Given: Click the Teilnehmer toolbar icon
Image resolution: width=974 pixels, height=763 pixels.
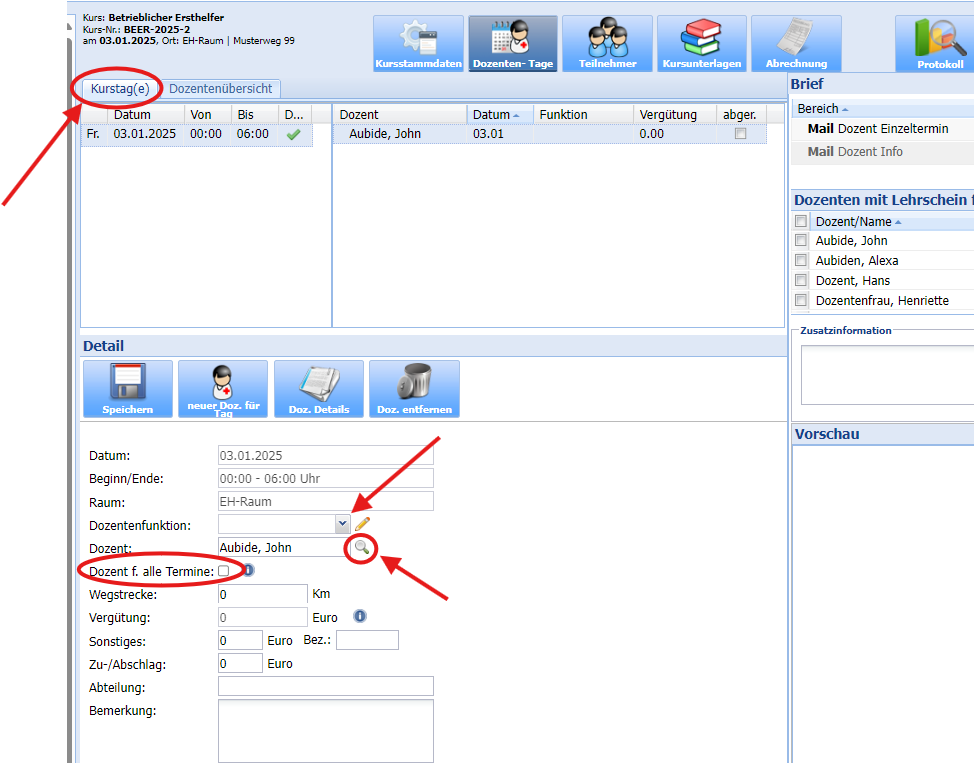Looking at the screenshot, I should pos(607,43).
